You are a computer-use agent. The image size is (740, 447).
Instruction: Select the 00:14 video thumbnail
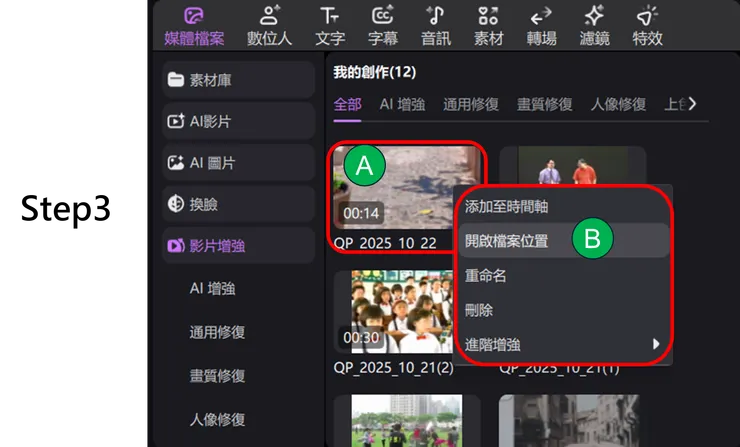click(x=407, y=187)
